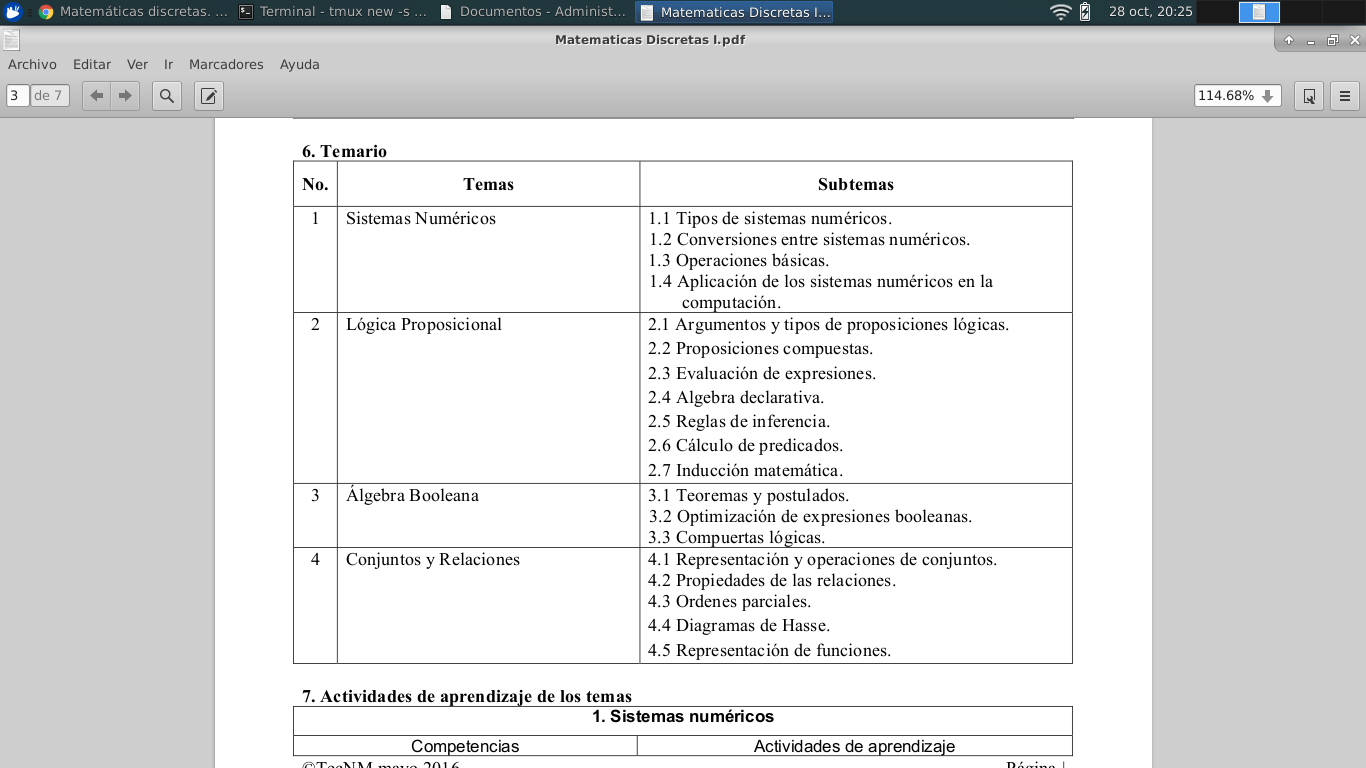Click the Xfce applications menu icon
This screenshot has width=1366, height=768.
tap(13, 12)
